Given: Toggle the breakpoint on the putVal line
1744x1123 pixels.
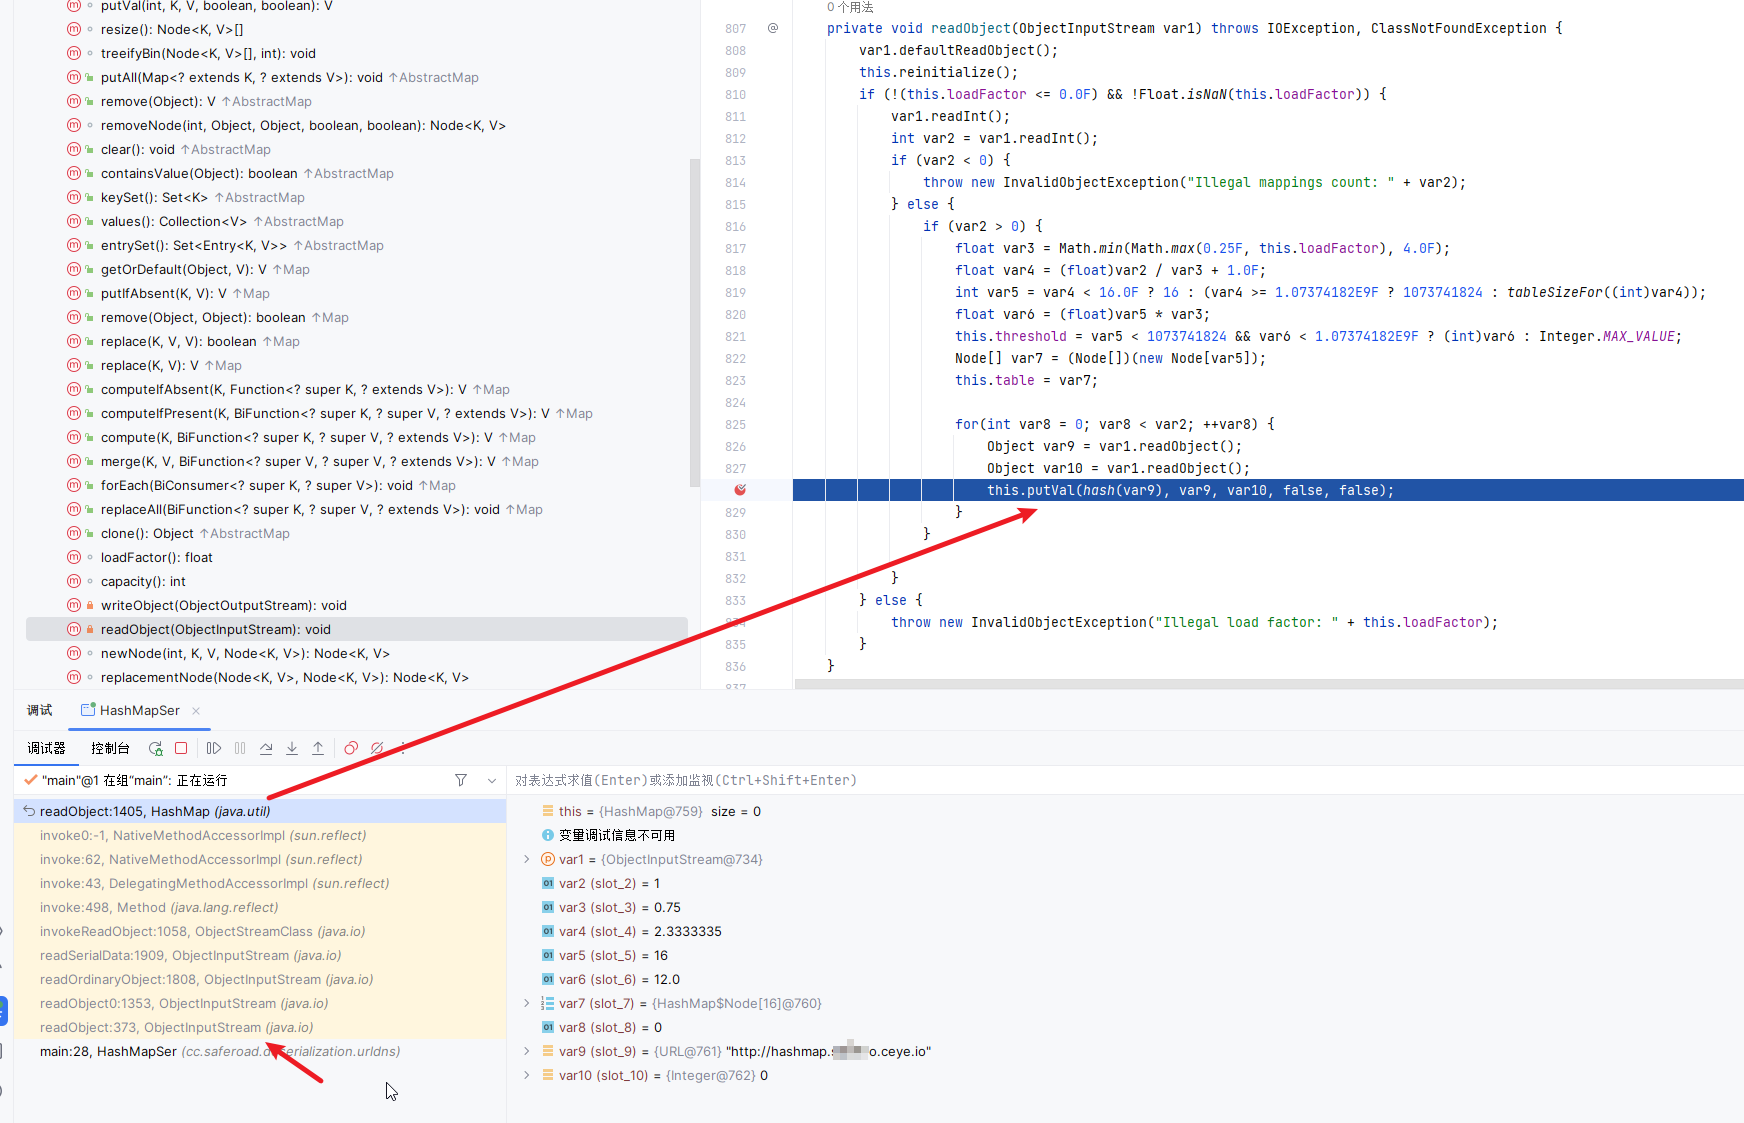Looking at the screenshot, I should pyautogui.click(x=740, y=490).
